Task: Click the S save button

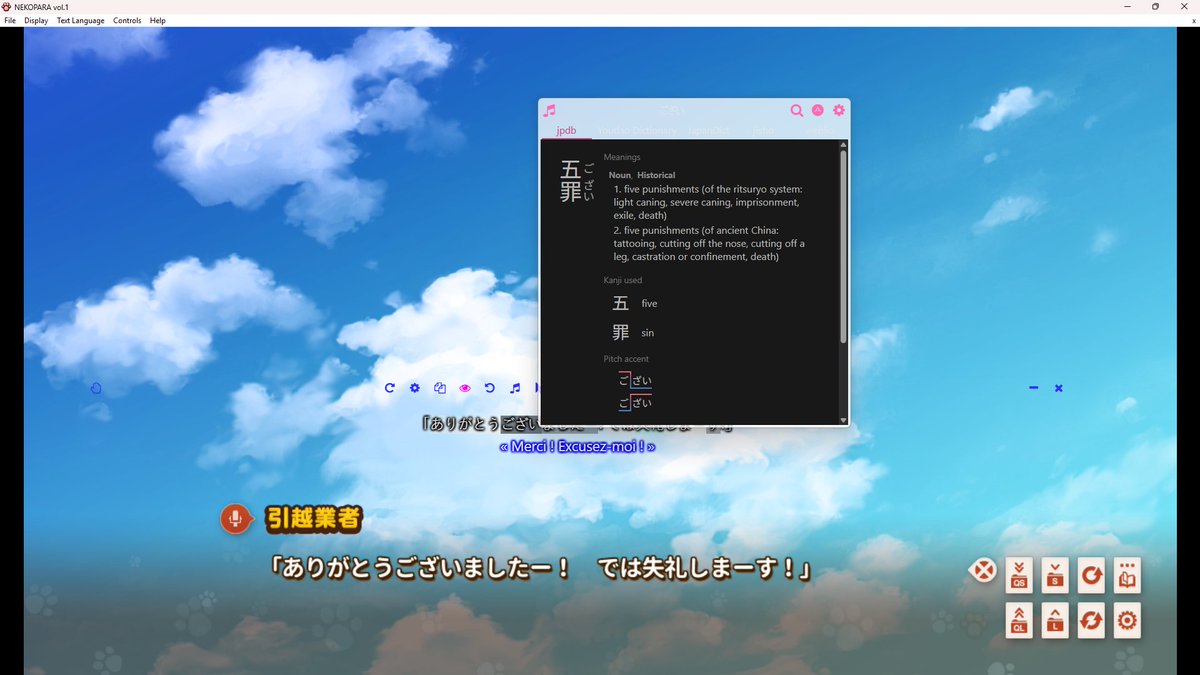Action: click(x=1055, y=575)
